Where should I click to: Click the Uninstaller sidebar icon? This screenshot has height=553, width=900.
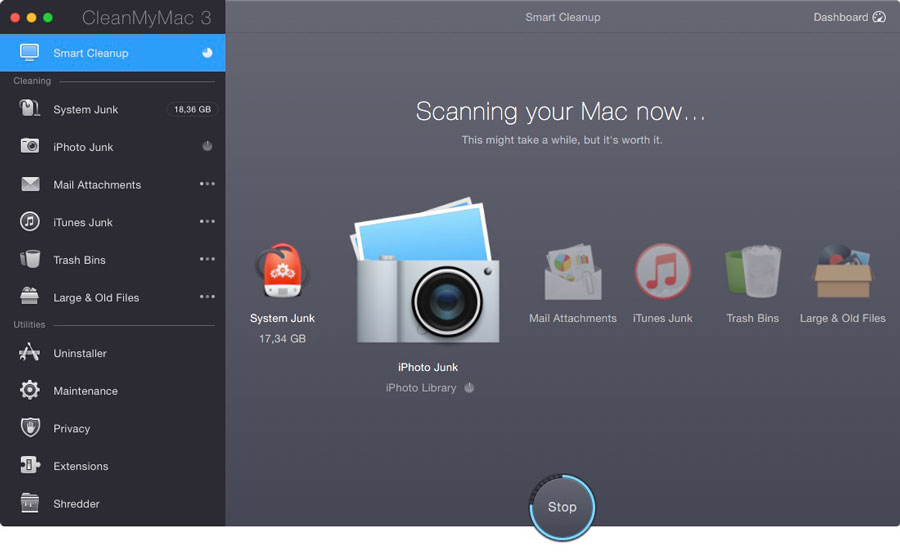click(29, 352)
